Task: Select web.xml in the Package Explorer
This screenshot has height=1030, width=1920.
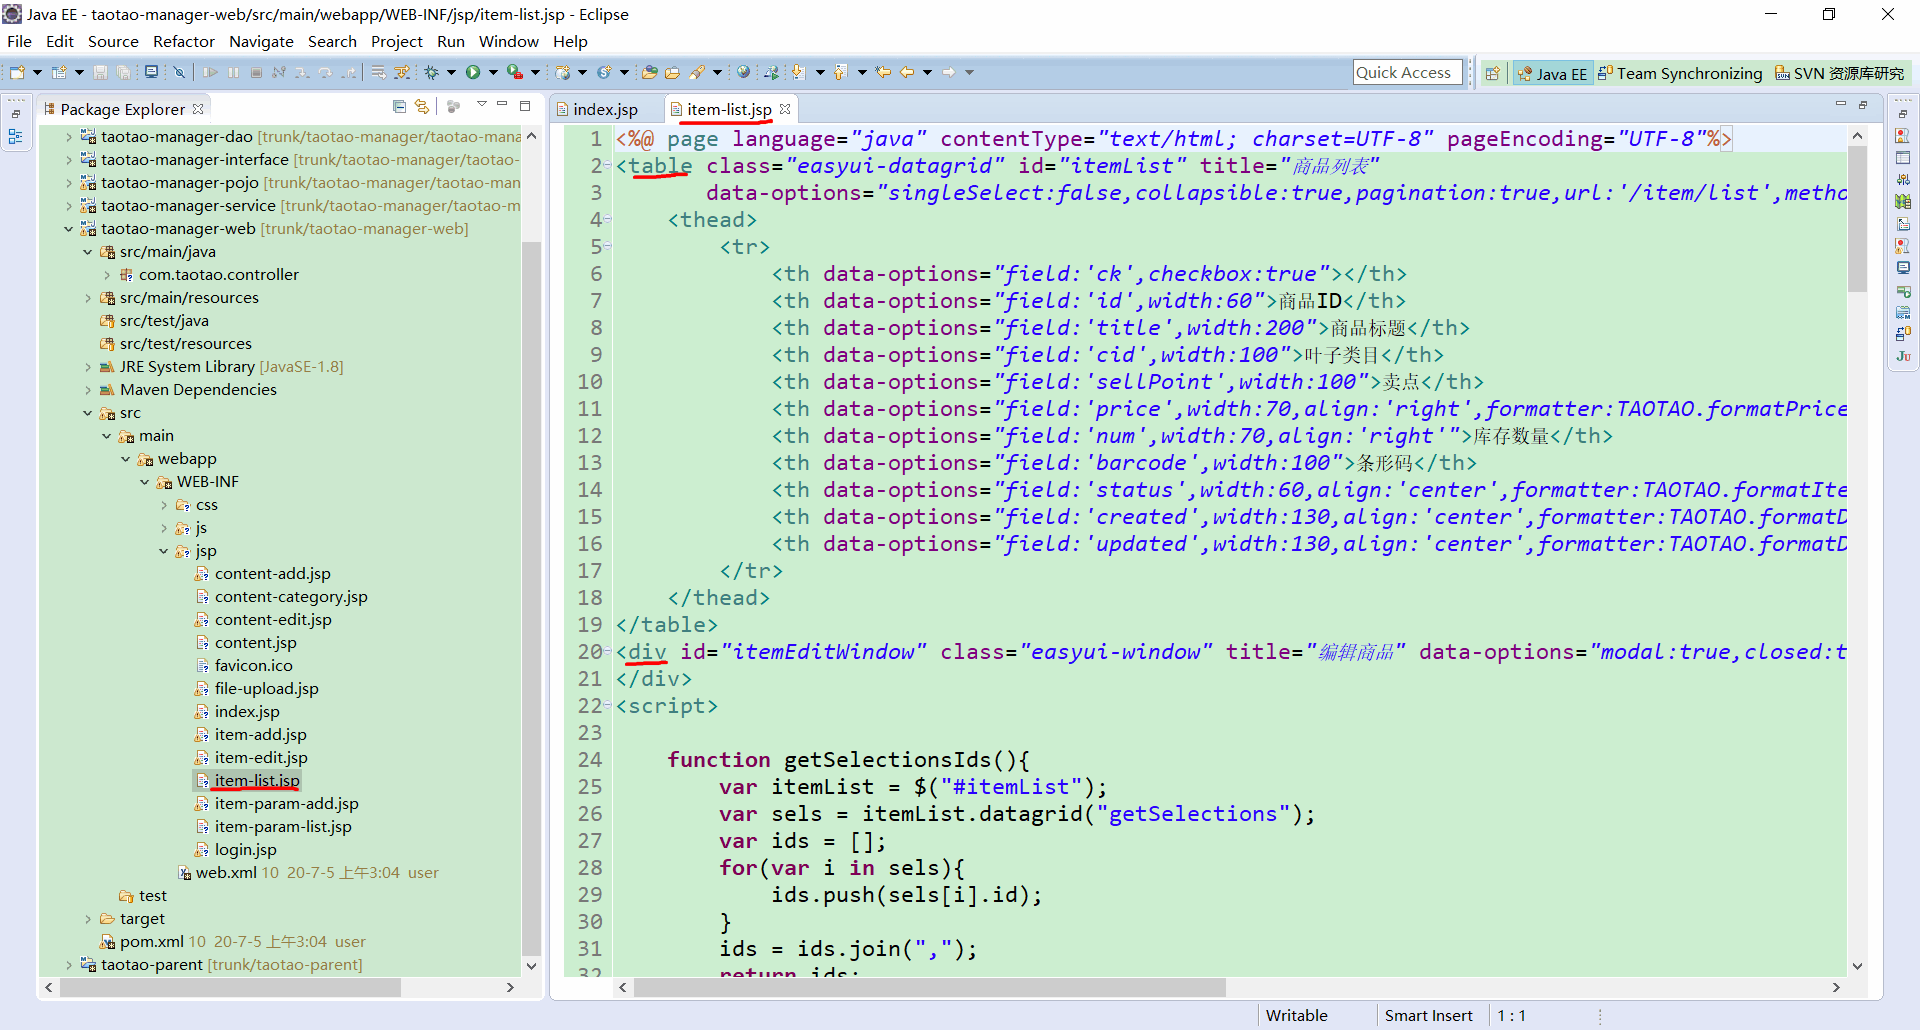Action: click(x=226, y=873)
